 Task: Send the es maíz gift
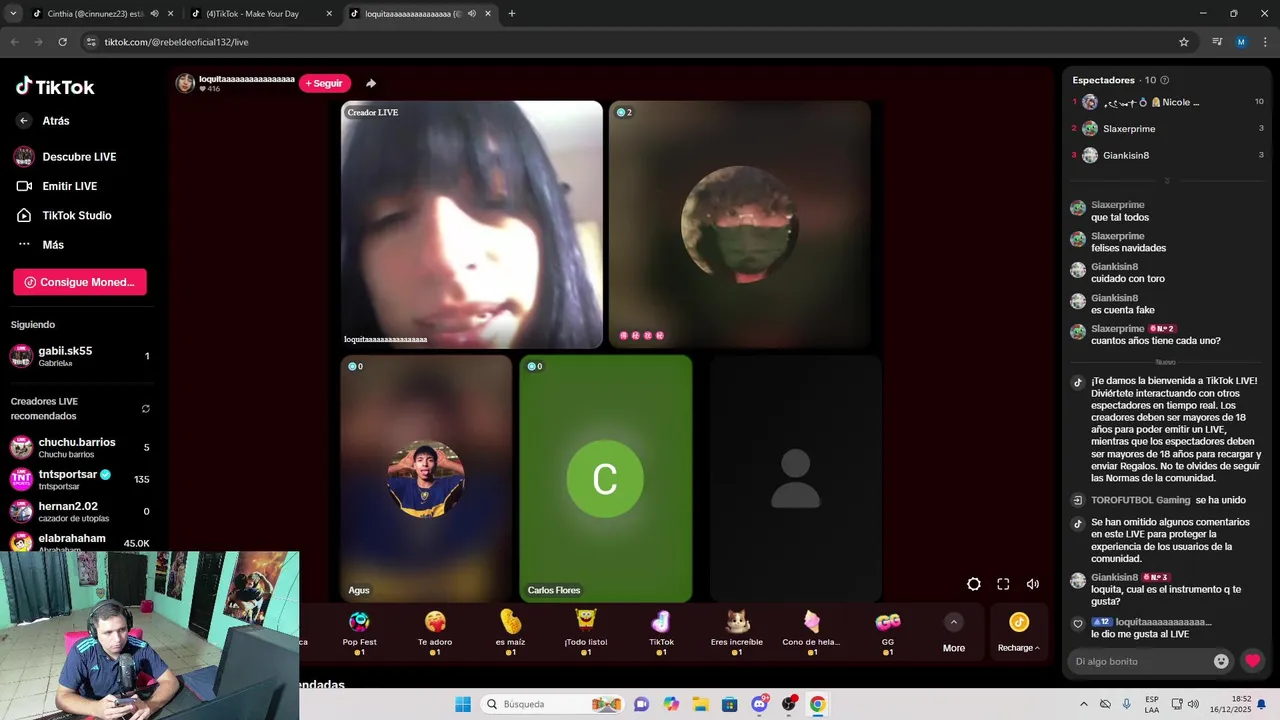(x=510, y=631)
